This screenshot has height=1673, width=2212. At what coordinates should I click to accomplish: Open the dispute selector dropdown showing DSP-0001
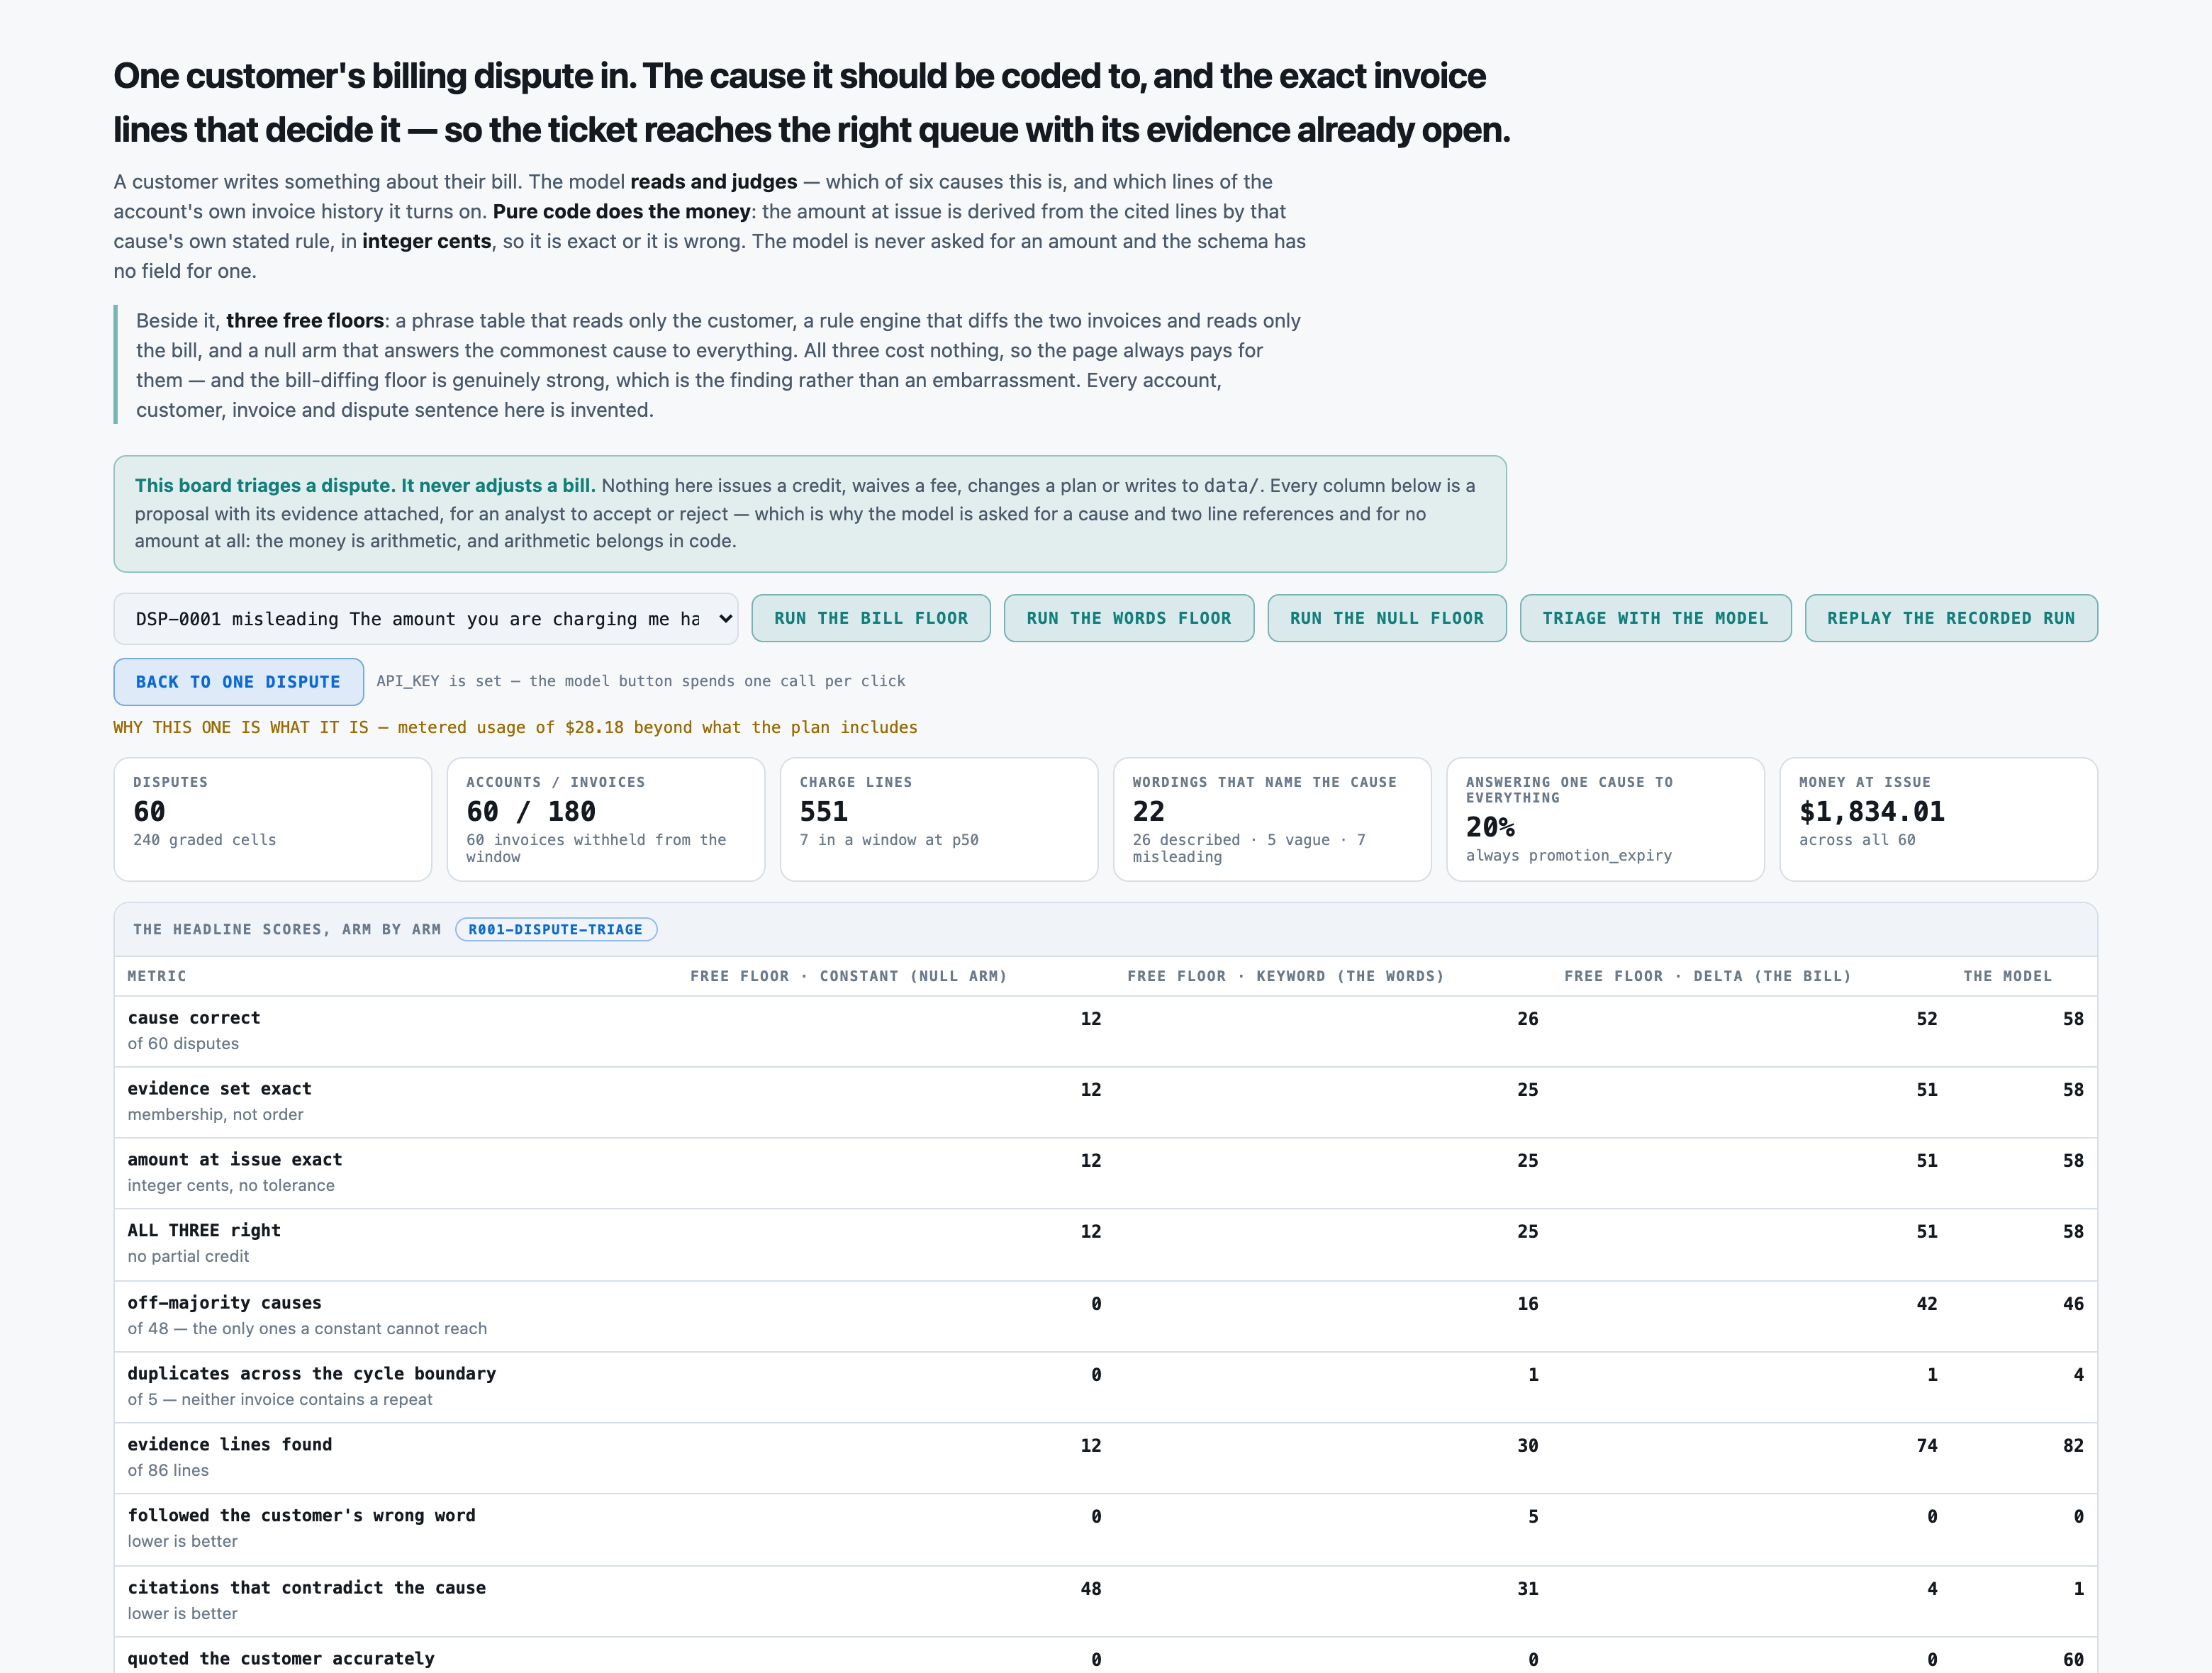point(426,619)
